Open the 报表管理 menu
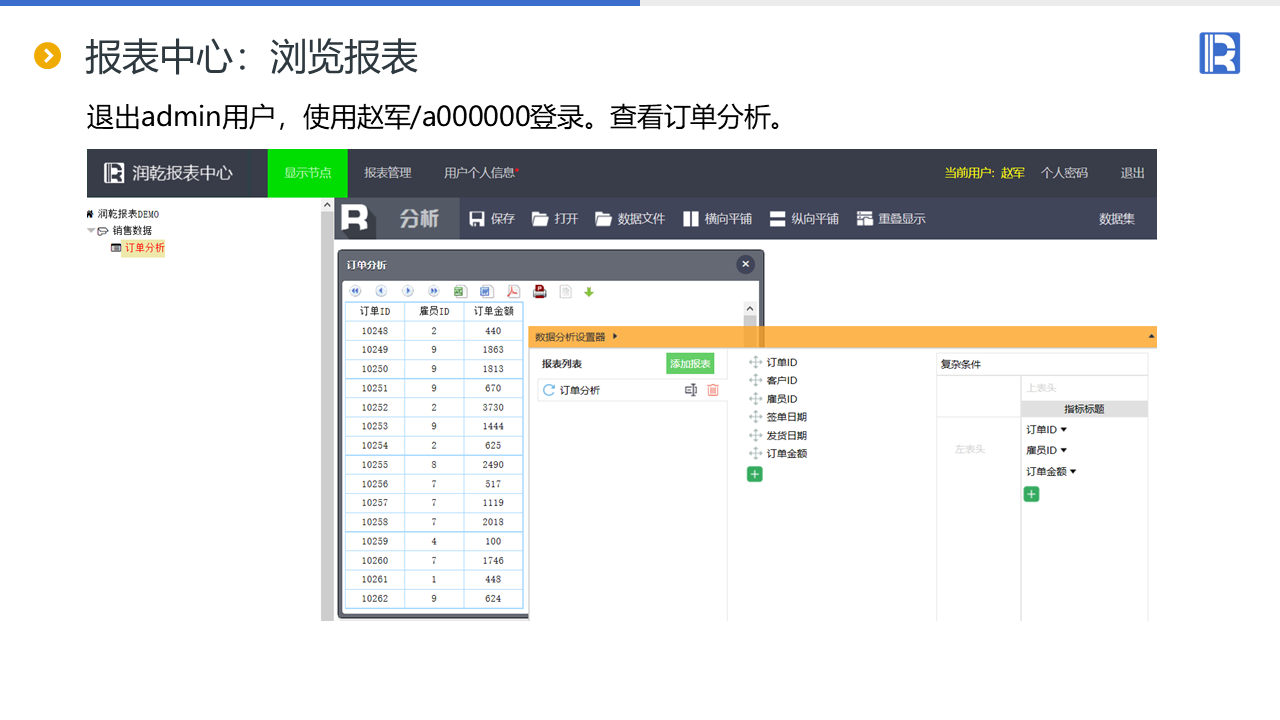The height and width of the screenshot is (720, 1280). (x=387, y=173)
